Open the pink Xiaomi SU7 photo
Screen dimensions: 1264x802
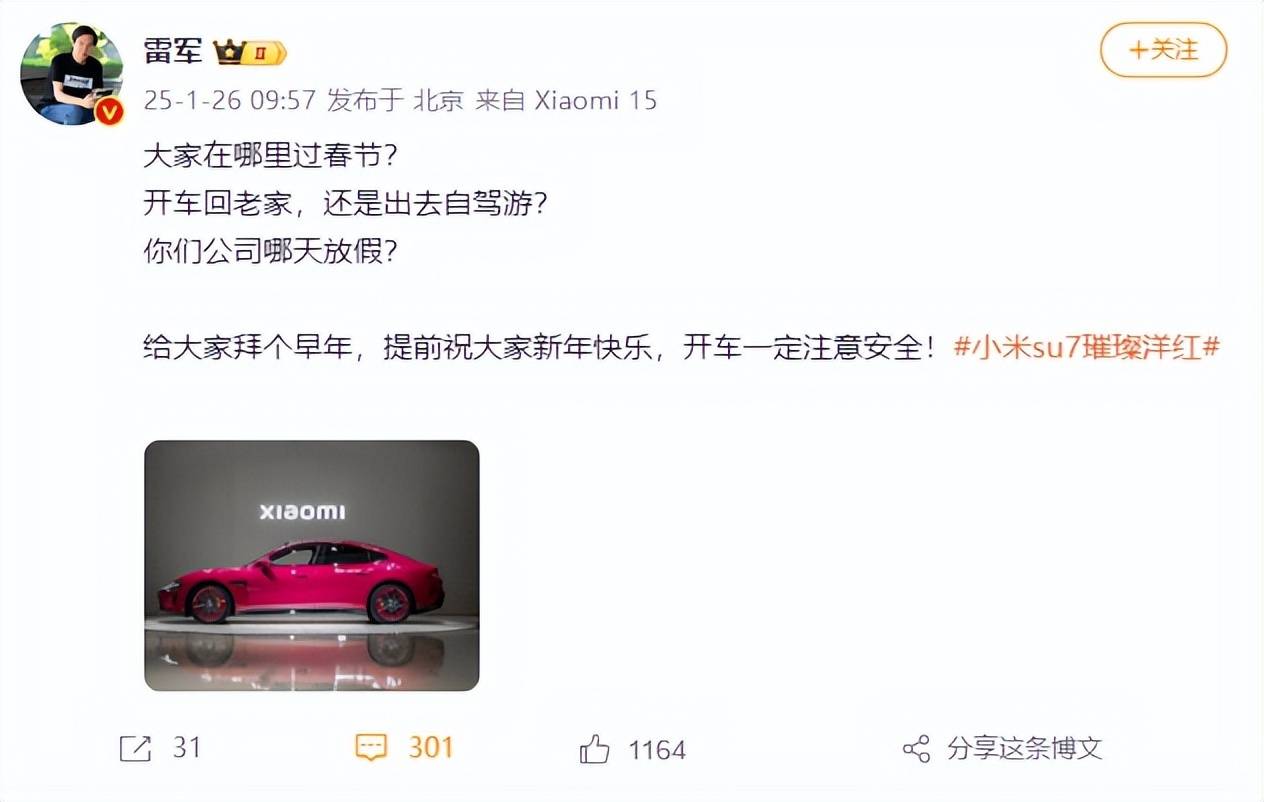(312, 565)
